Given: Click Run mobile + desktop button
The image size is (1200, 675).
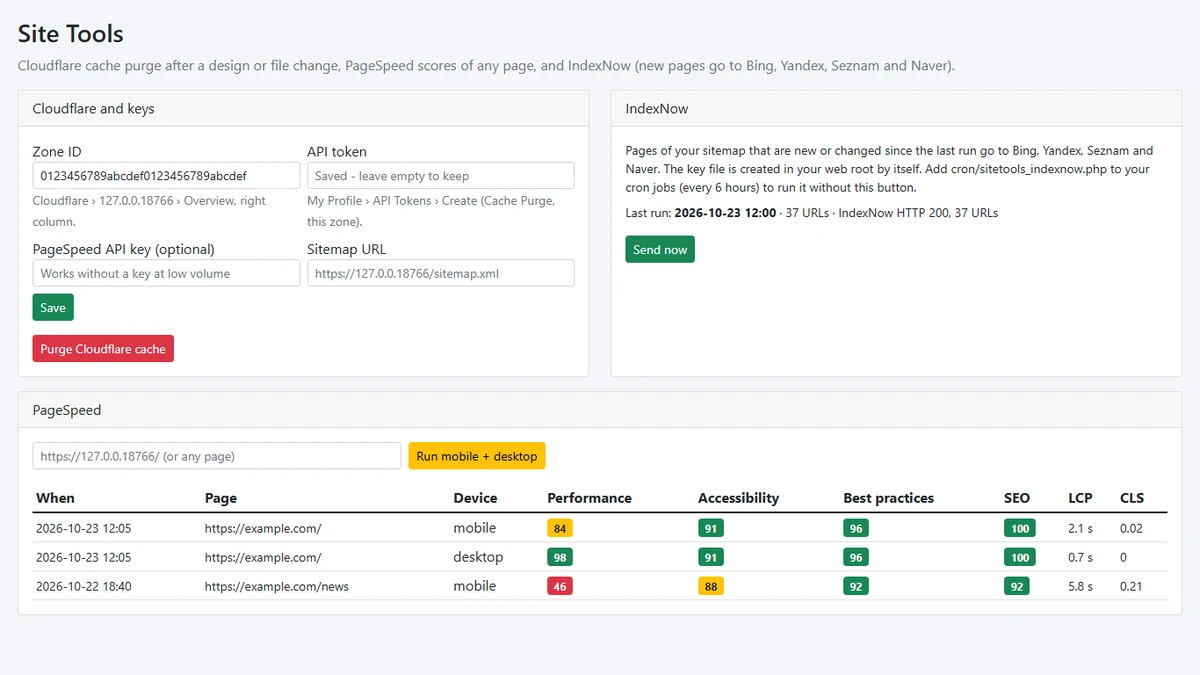Looking at the screenshot, I should pos(477,456).
